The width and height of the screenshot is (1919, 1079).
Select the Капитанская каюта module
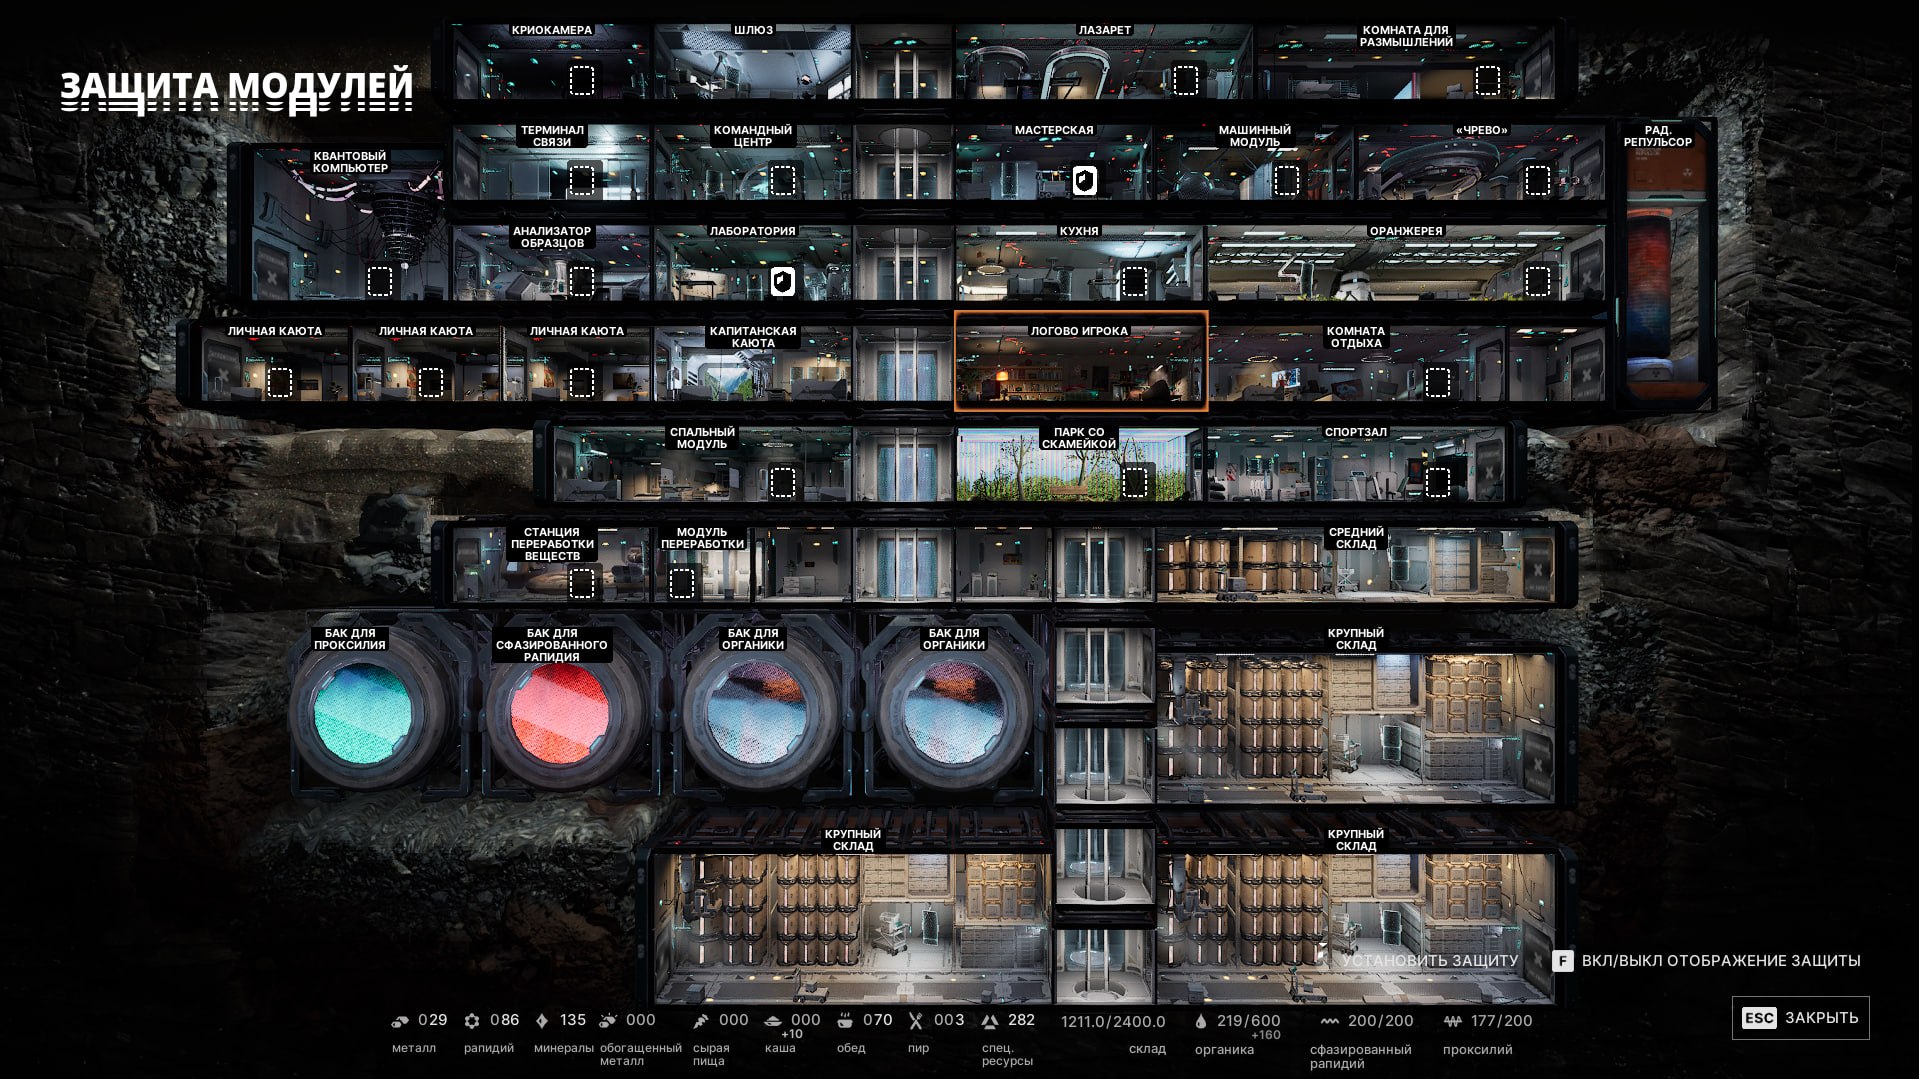point(753,362)
